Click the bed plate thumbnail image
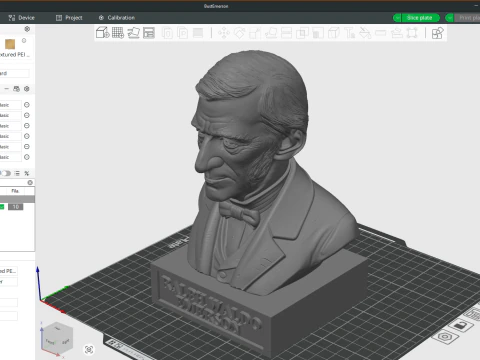Image resolution: width=480 pixels, height=360 pixels. pyautogui.click(x=10, y=44)
